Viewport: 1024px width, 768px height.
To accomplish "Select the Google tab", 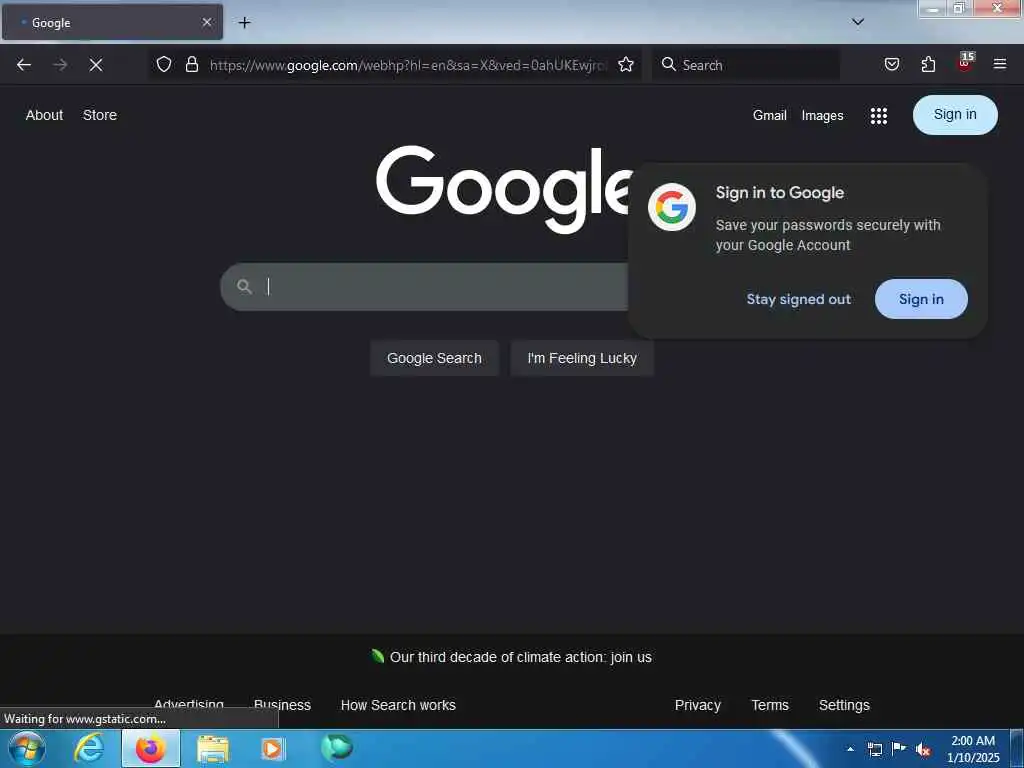I will [x=112, y=22].
